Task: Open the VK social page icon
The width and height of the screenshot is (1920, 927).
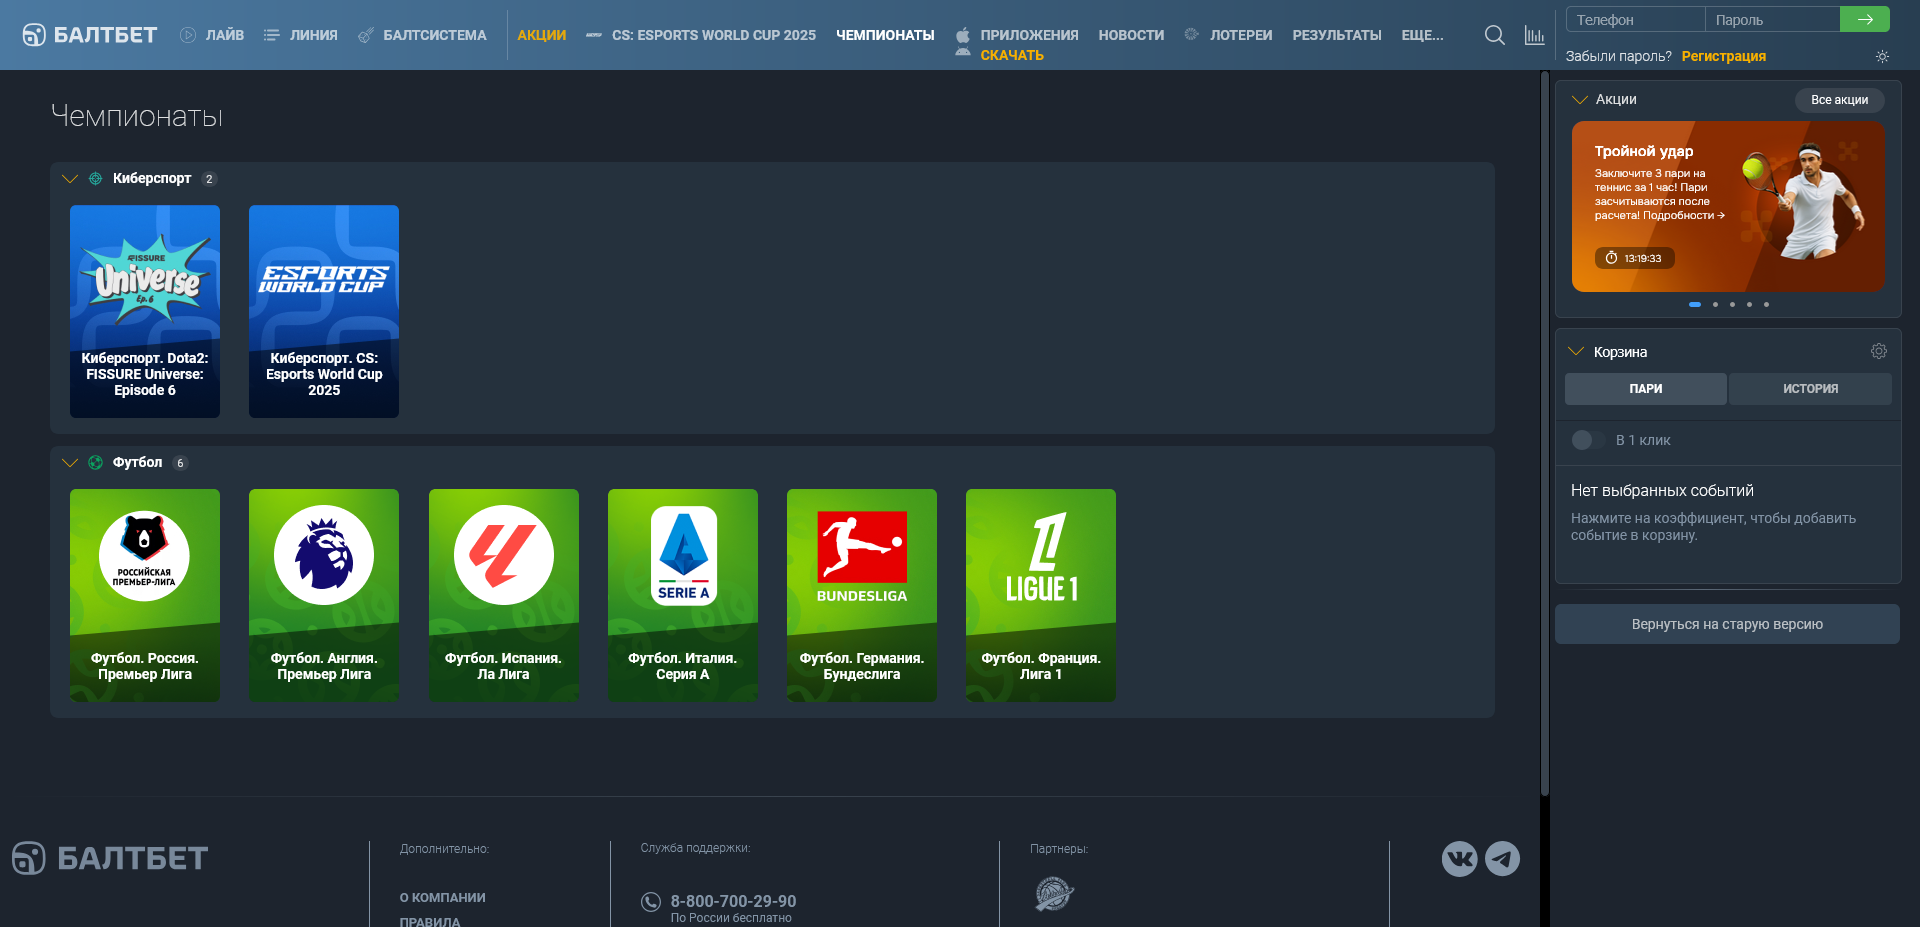Action: 1459,858
